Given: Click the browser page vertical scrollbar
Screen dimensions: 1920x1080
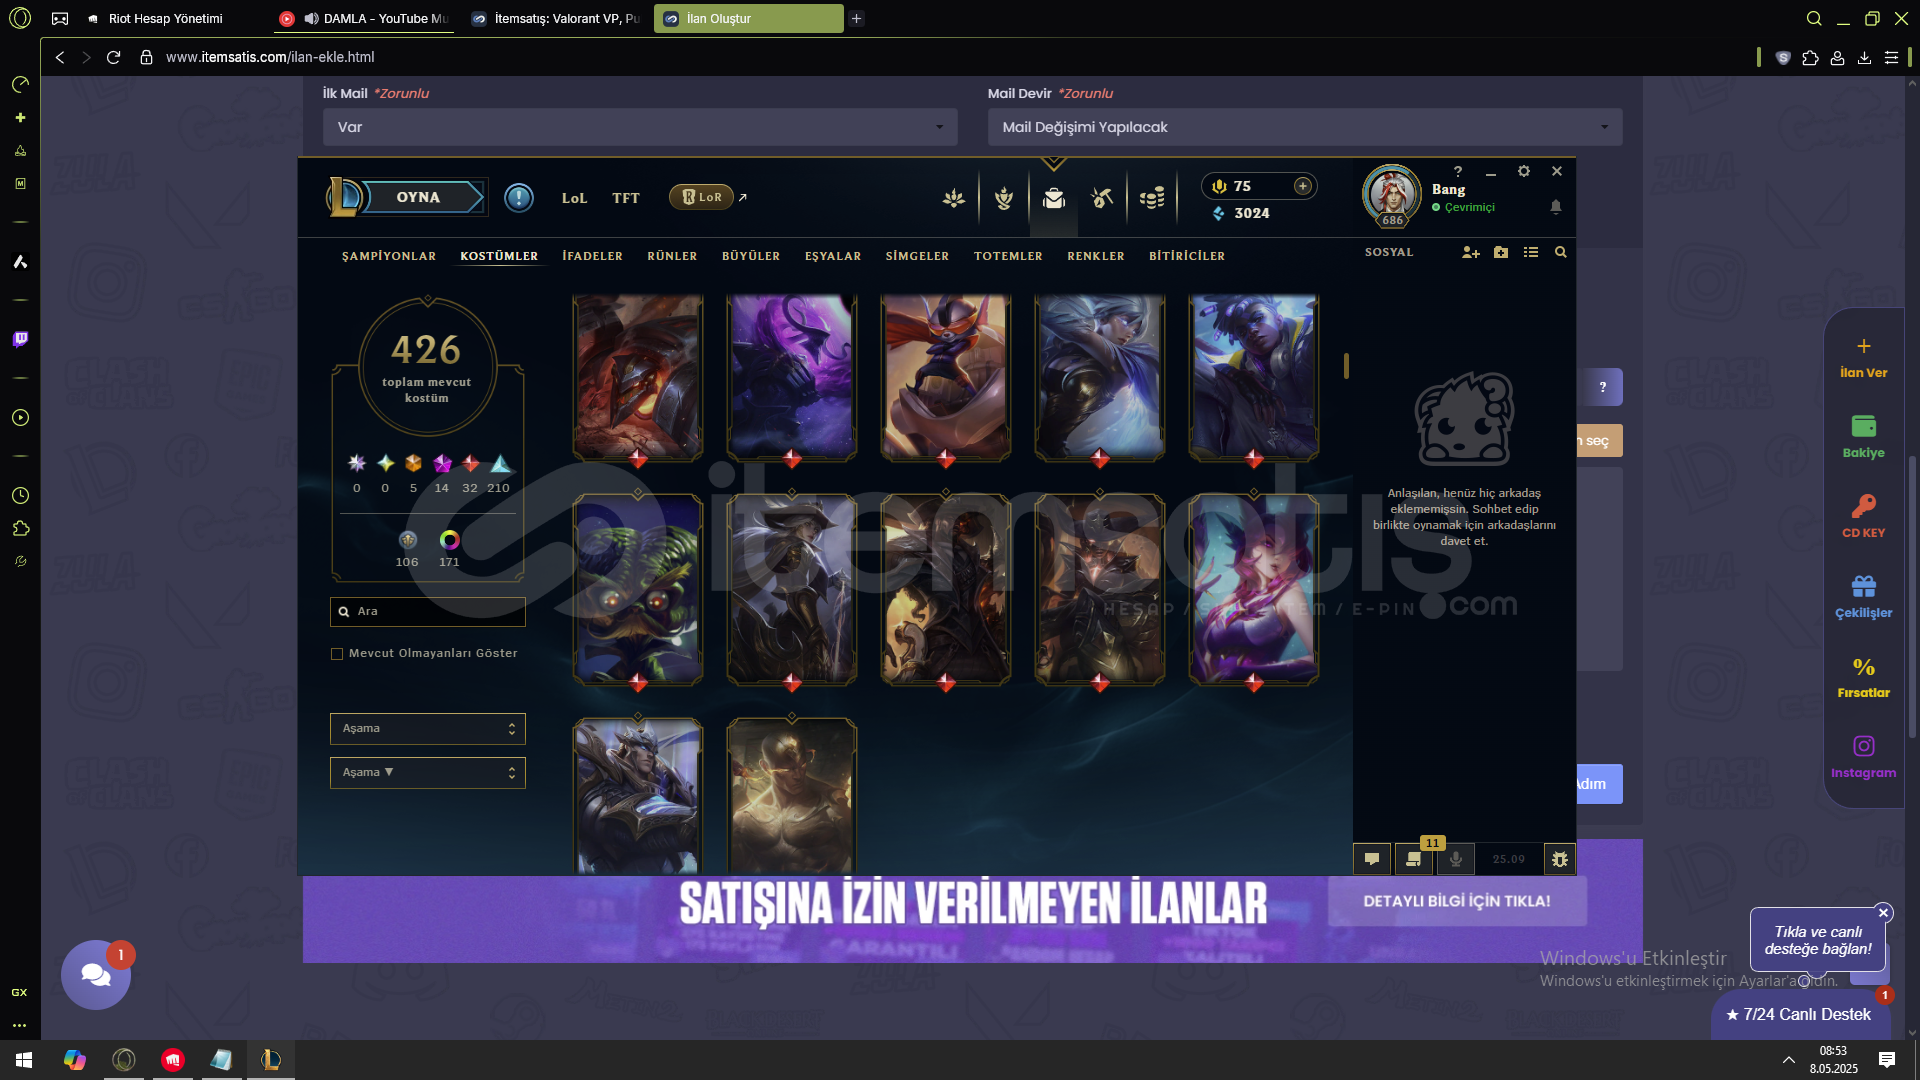Looking at the screenshot, I should pyautogui.click(x=1912, y=597).
